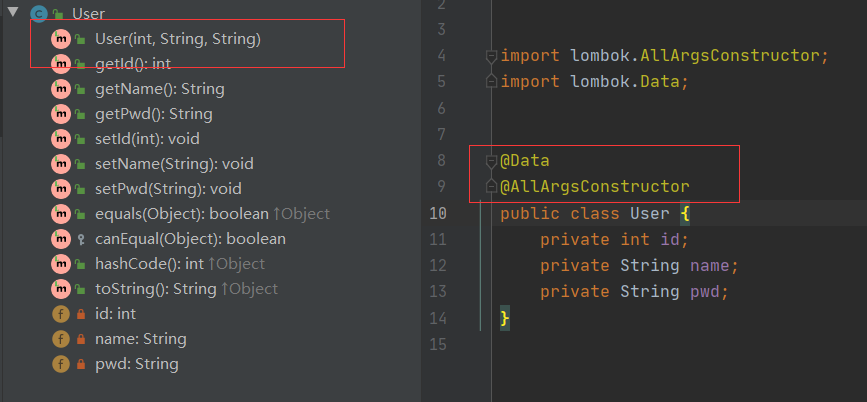Screen dimensions: 867x402
Task: Collapse the User class tree node
Action: tap(12, 14)
